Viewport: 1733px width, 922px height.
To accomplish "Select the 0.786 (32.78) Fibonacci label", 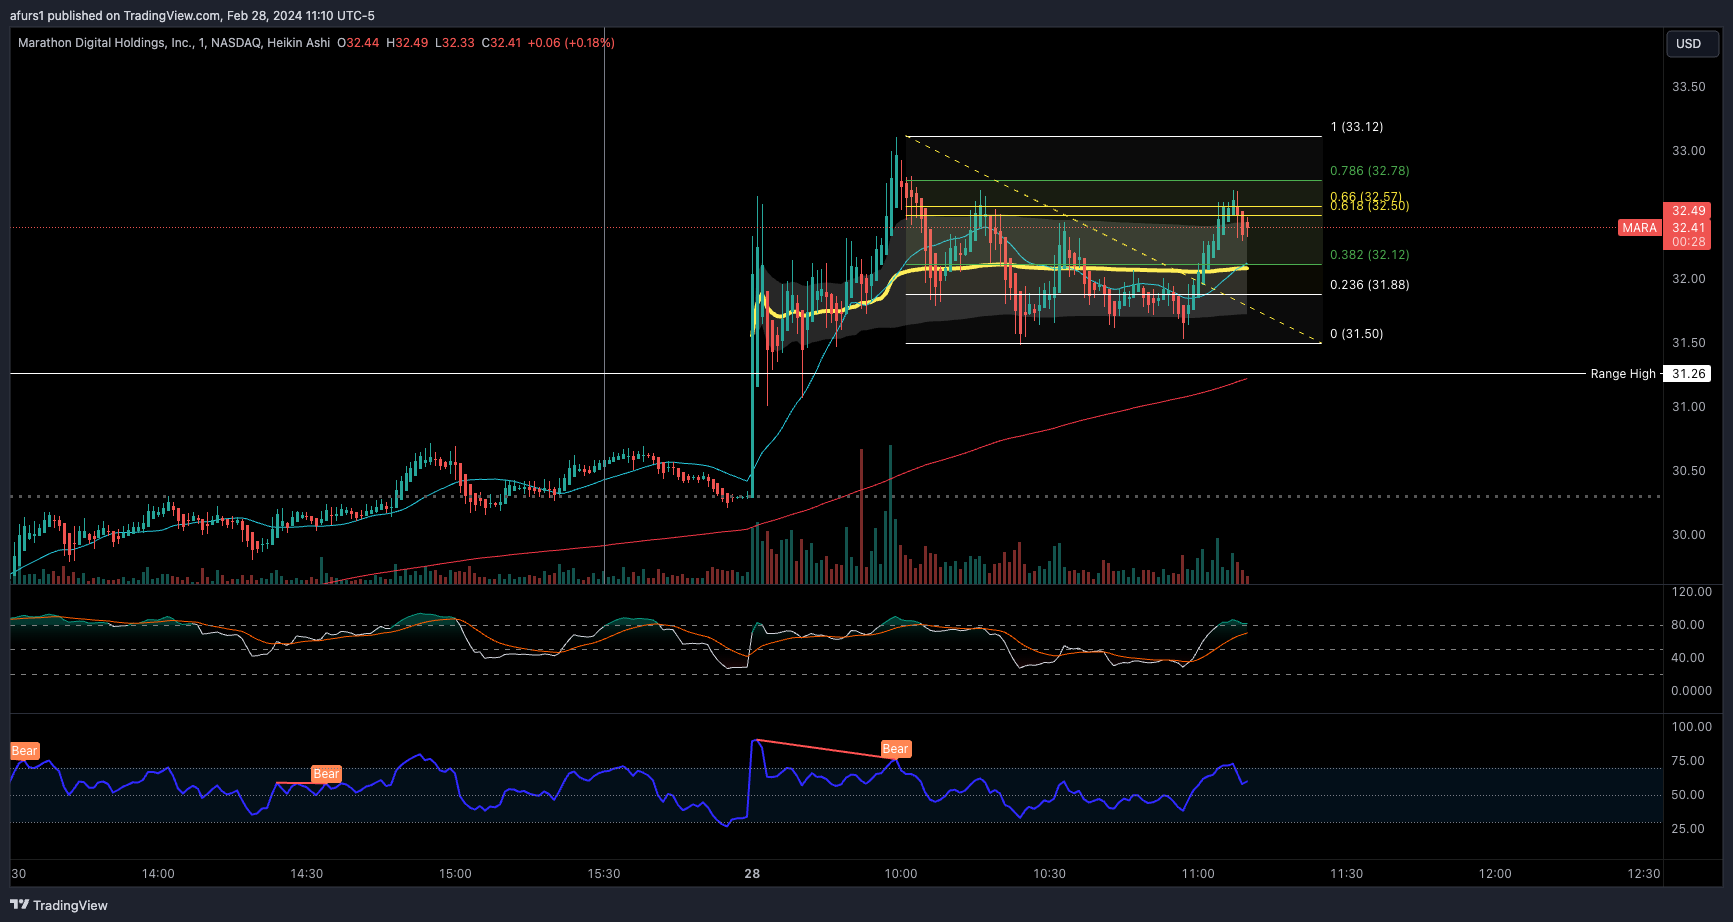I will [x=1370, y=171].
